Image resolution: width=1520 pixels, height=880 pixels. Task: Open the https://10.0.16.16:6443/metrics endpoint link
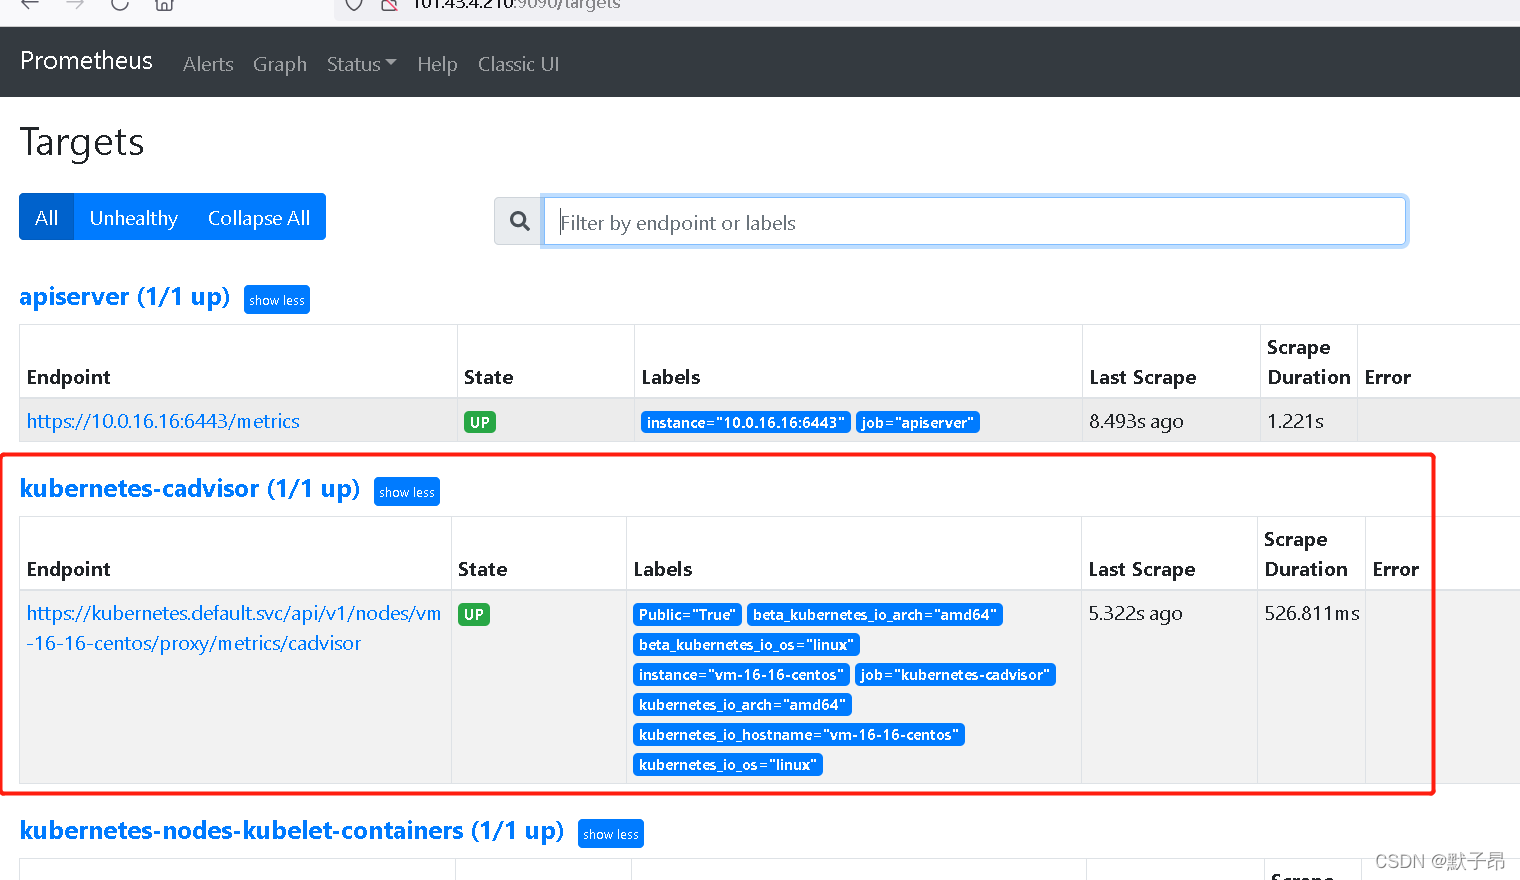point(163,421)
